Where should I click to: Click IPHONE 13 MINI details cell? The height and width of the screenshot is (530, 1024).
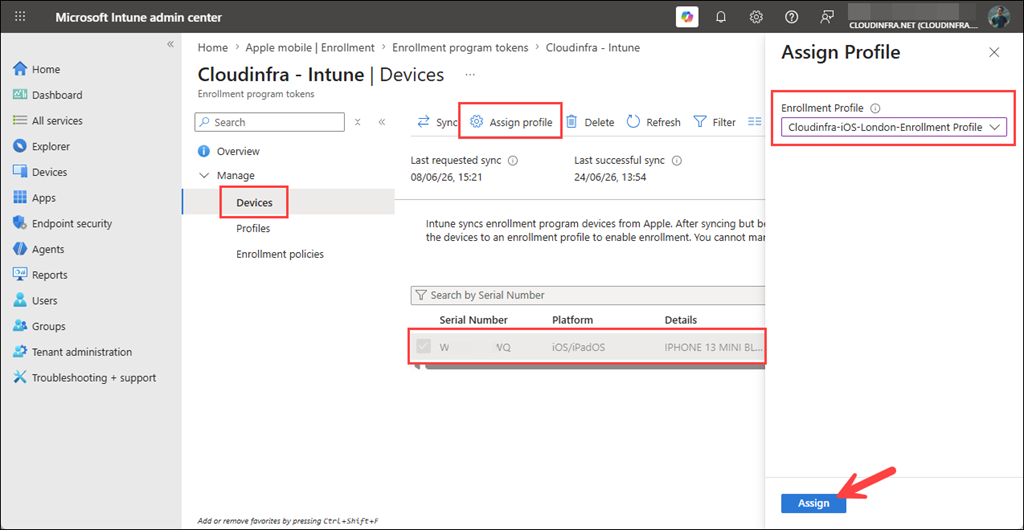713,347
